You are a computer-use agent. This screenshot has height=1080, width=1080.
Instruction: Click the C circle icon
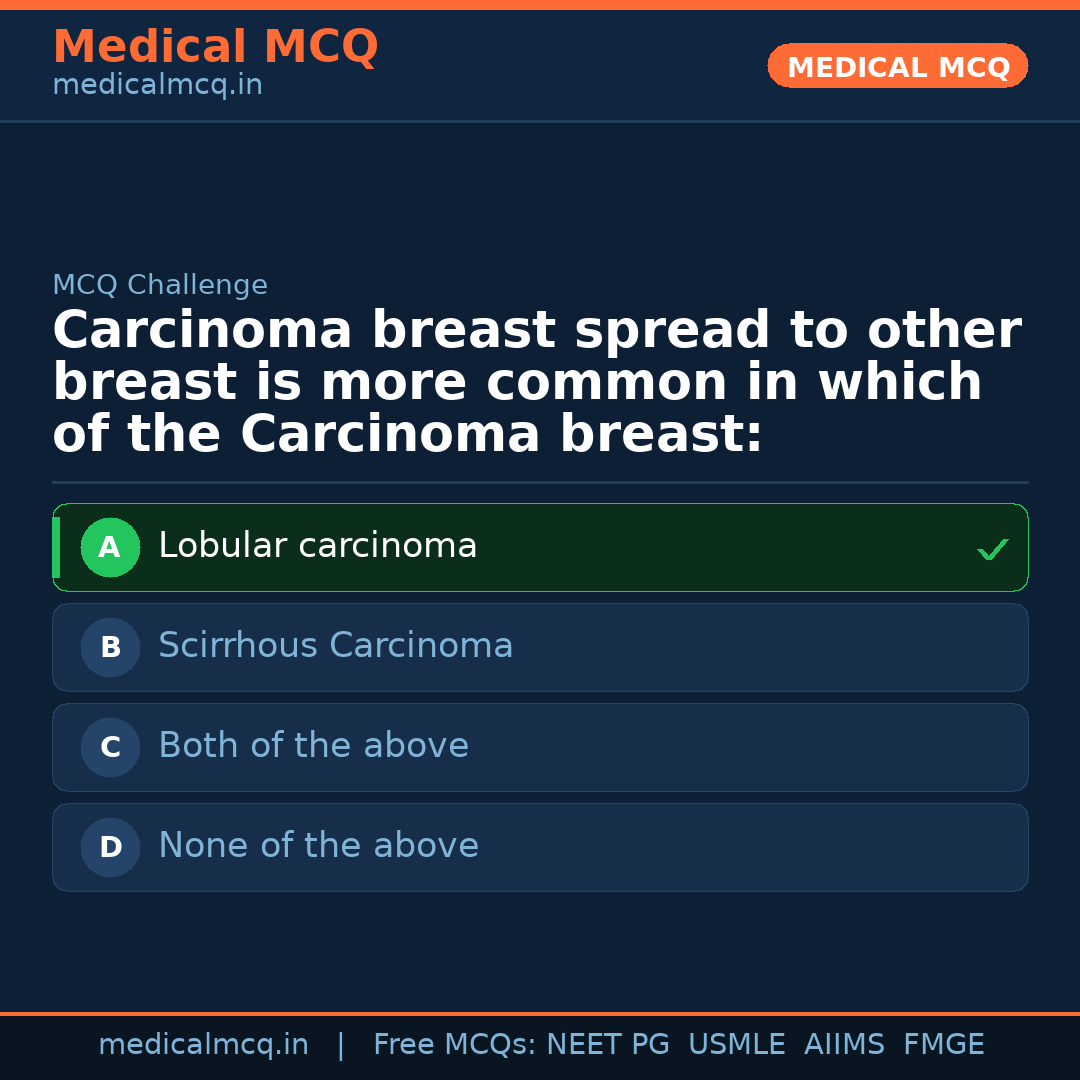coord(110,747)
